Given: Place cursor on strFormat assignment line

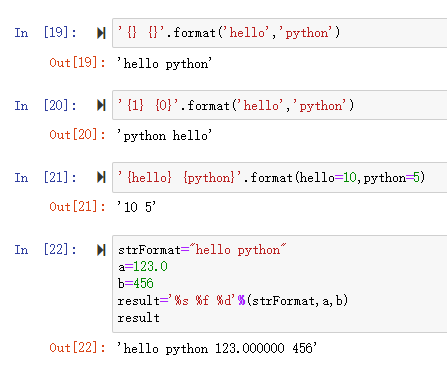Looking at the screenshot, I should 202,250.
